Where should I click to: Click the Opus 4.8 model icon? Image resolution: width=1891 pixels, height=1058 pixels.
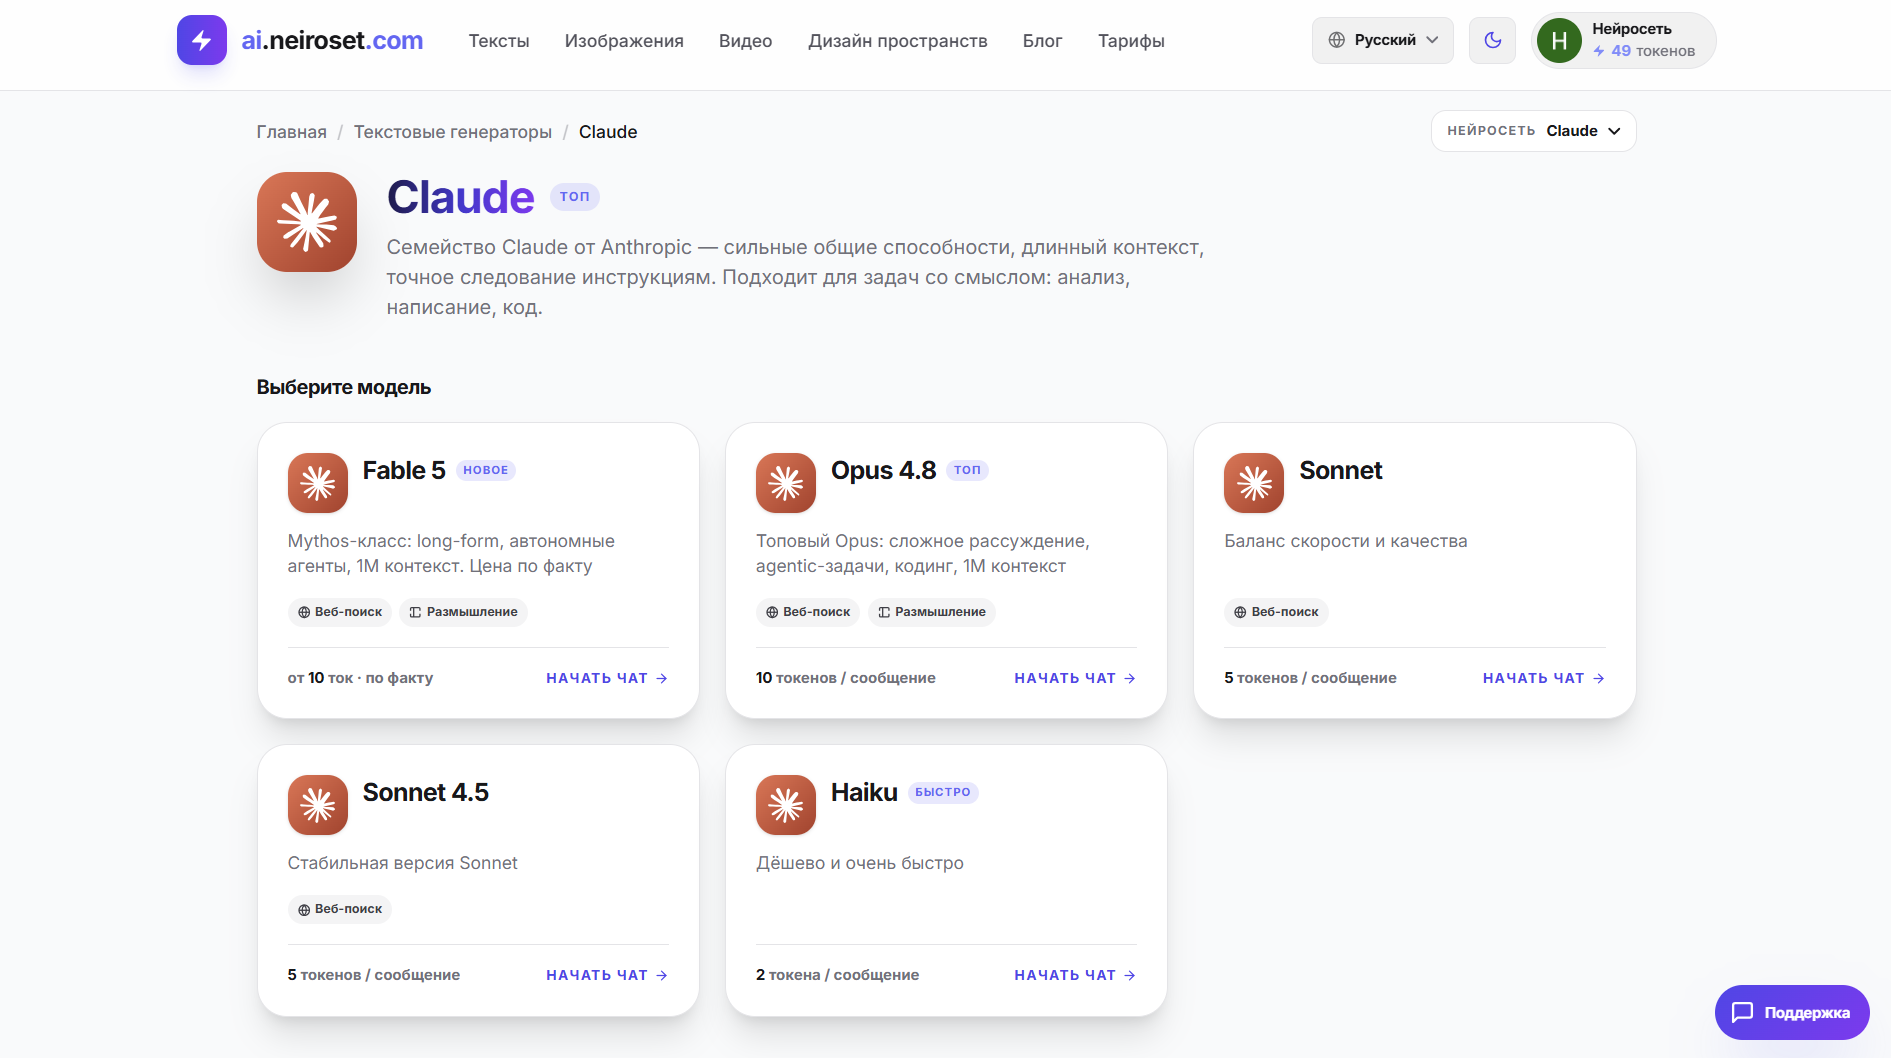786,483
